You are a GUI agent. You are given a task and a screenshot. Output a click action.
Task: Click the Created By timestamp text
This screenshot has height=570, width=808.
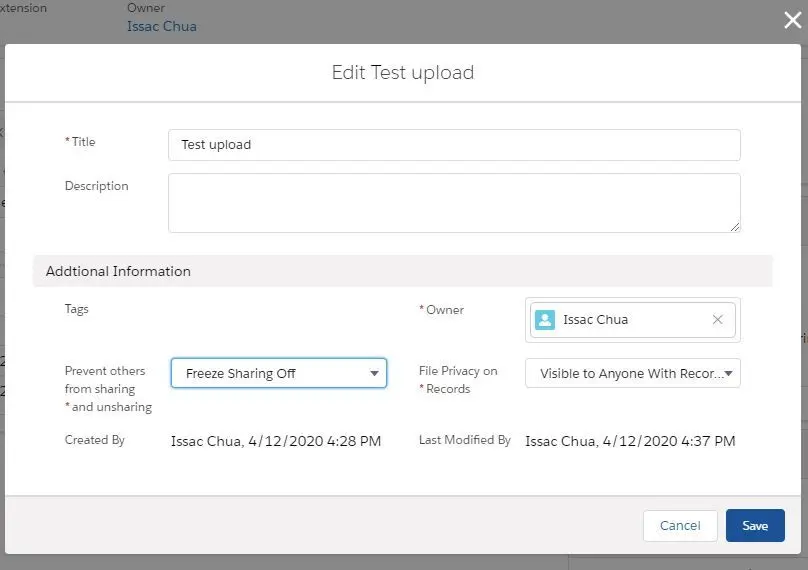(x=276, y=441)
